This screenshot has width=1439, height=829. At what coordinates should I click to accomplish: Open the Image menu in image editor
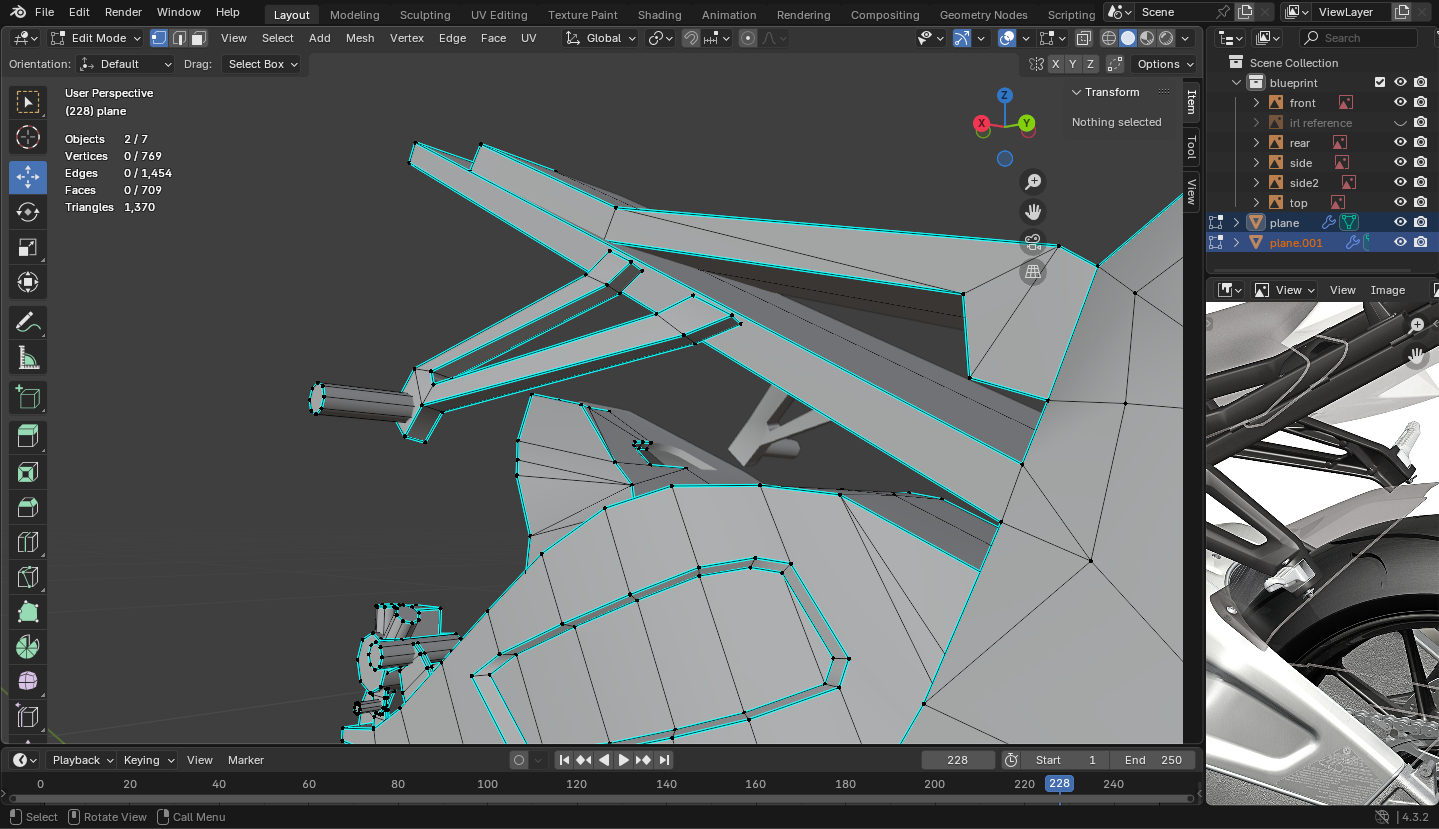pos(1388,290)
